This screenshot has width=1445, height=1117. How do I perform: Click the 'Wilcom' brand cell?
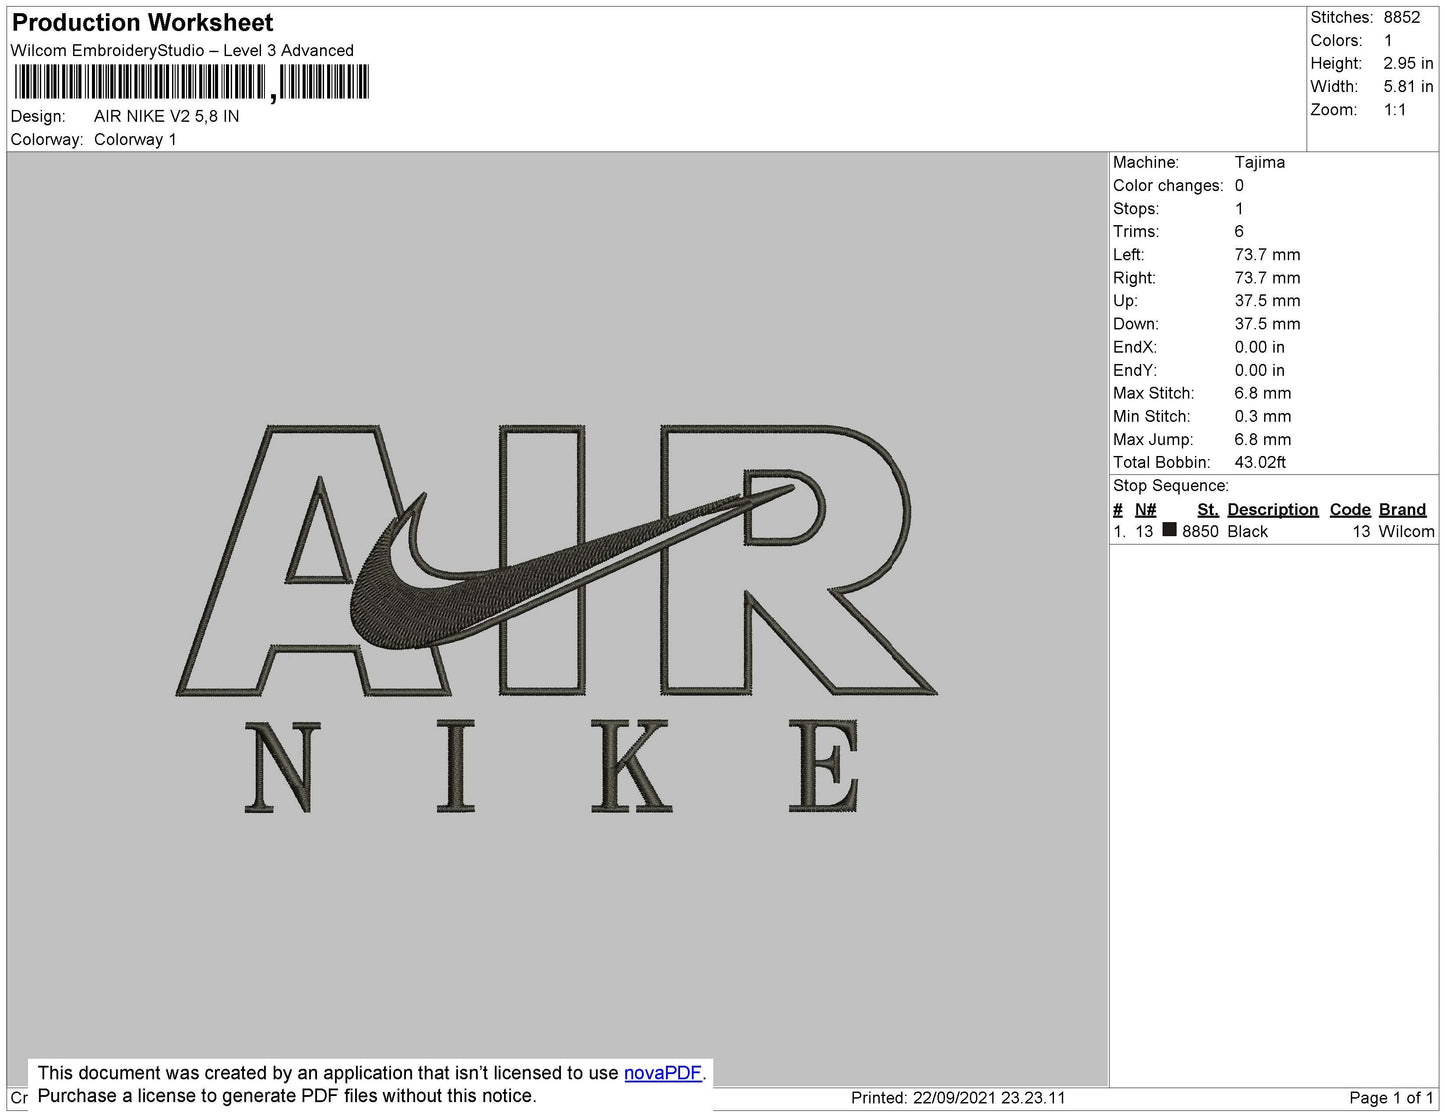[1406, 531]
